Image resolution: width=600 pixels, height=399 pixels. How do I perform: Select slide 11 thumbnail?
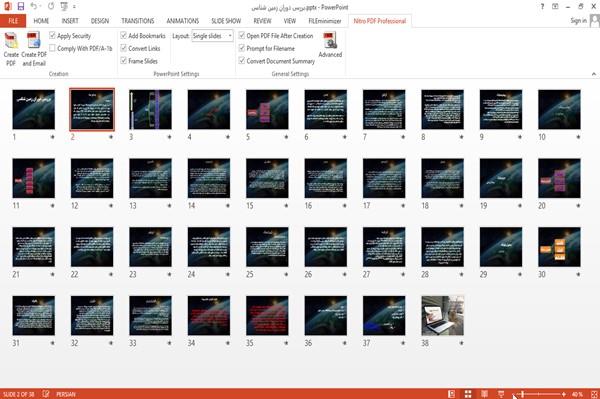coord(34,178)
